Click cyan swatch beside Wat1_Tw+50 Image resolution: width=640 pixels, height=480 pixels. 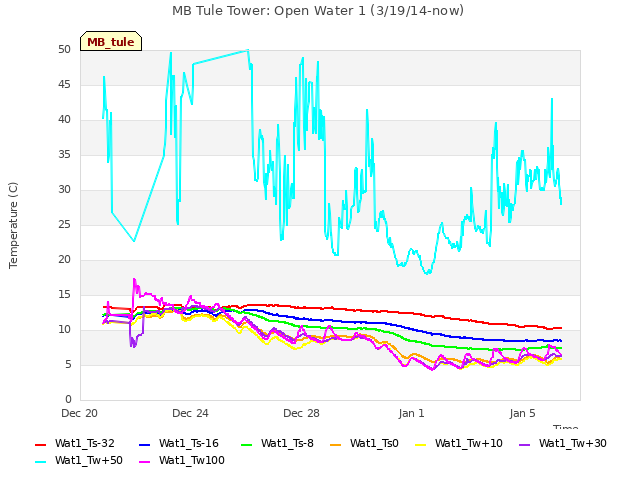point(41,462)
